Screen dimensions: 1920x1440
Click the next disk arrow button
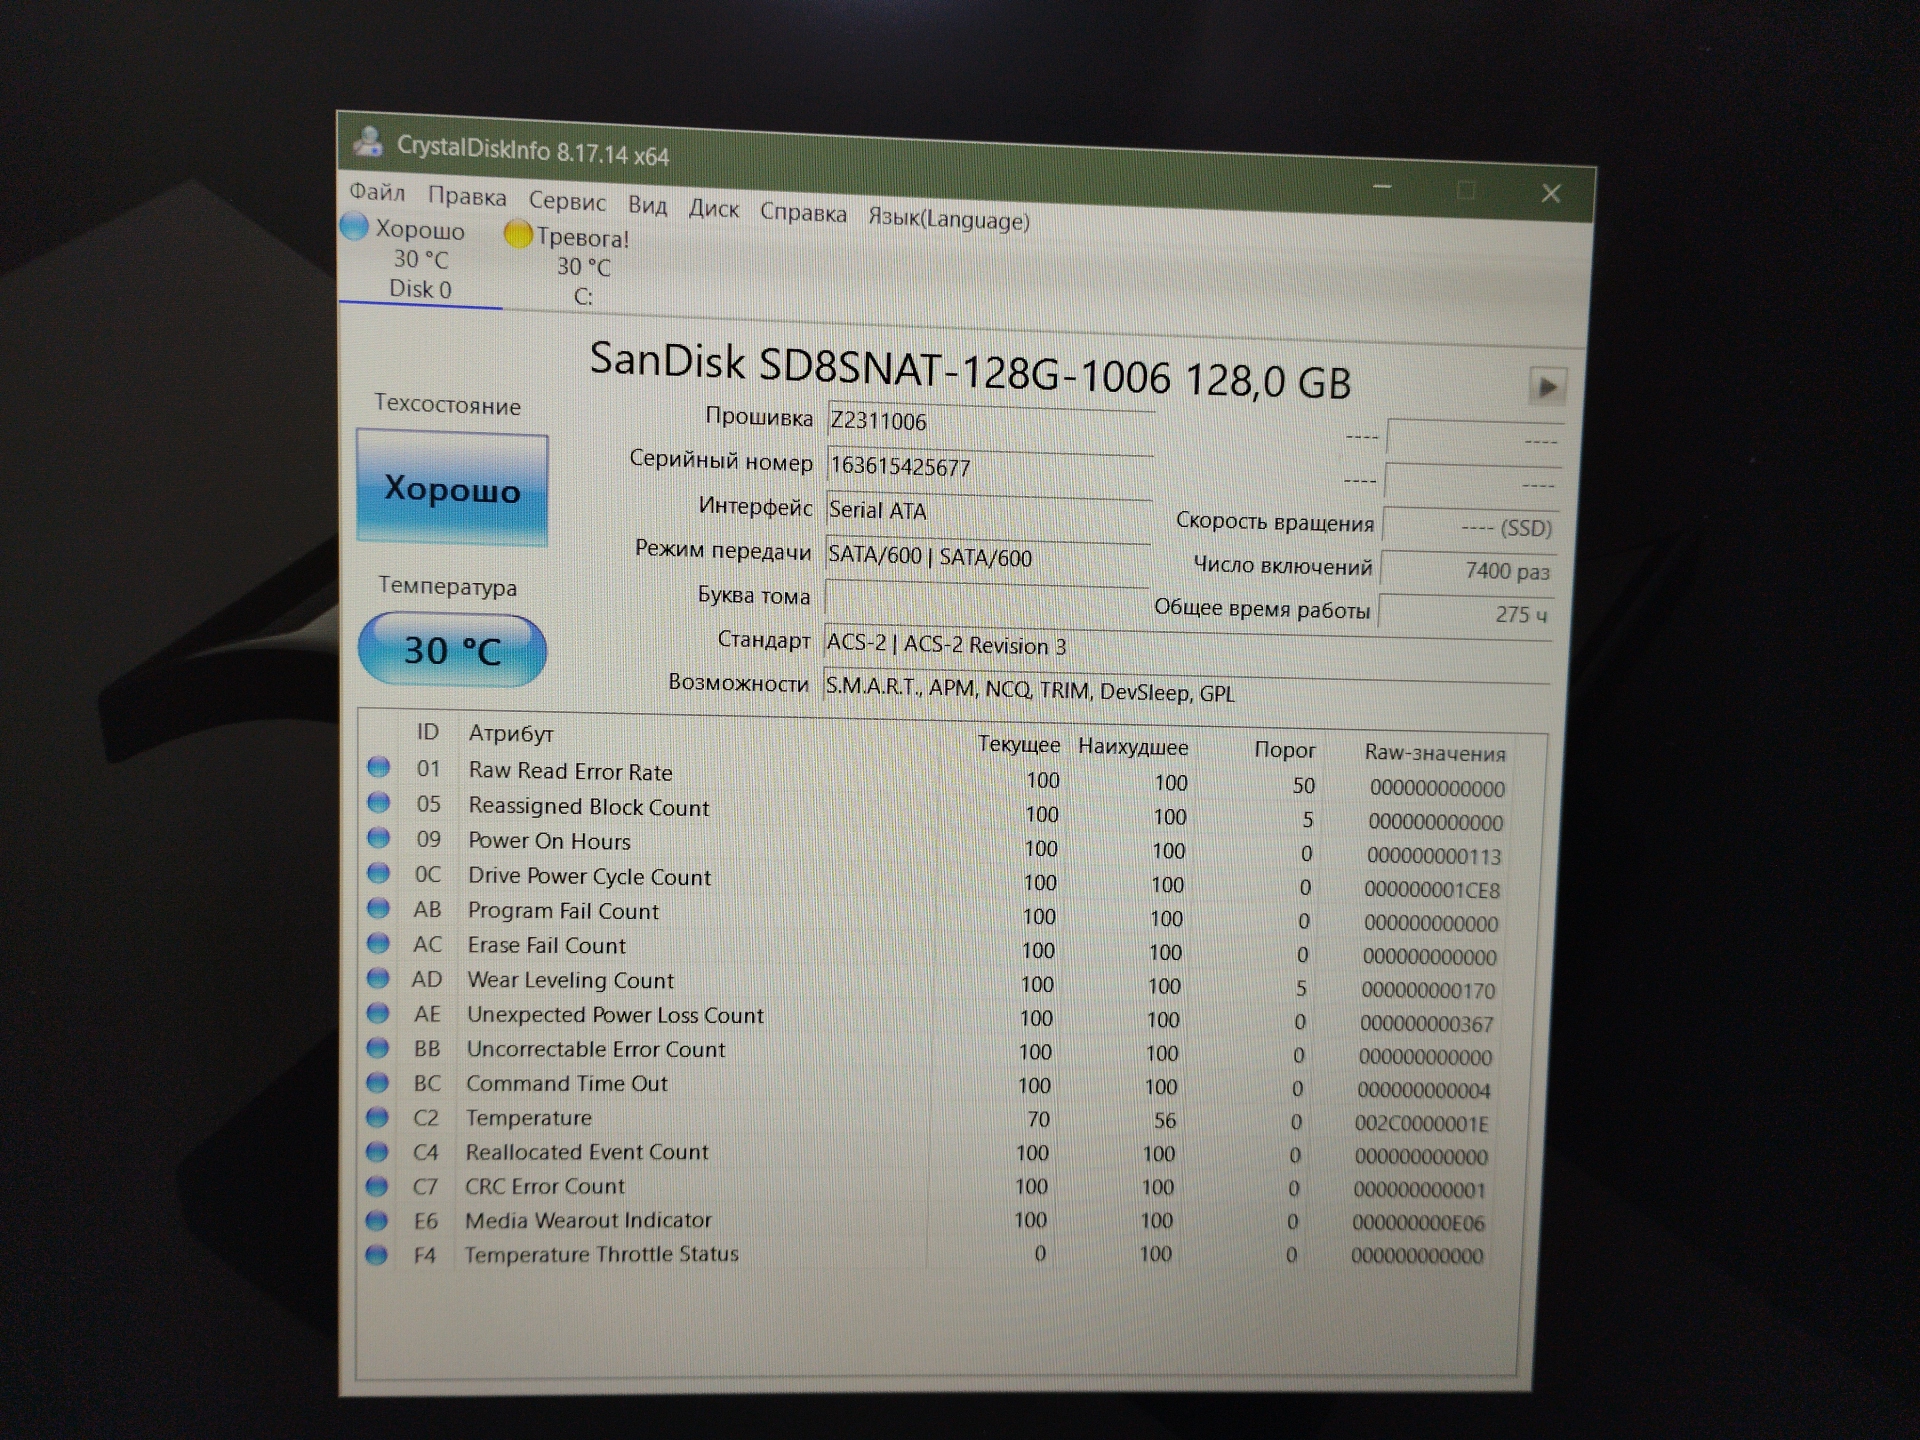[x=1547, y=386]
